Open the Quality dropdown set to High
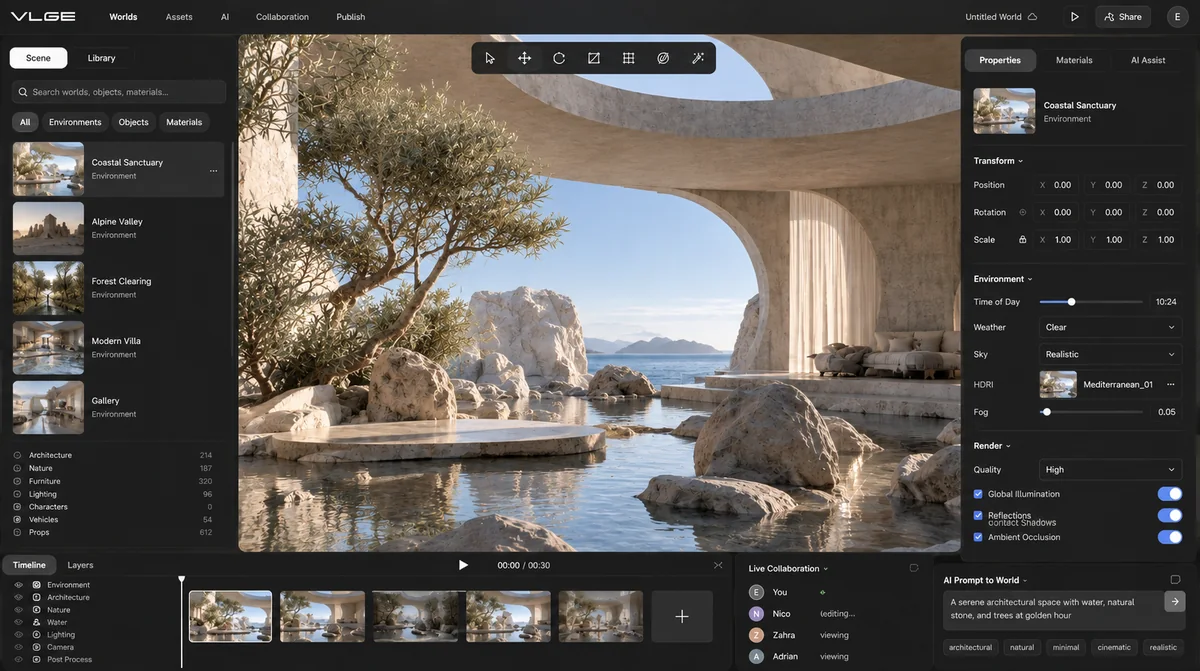The height and width of the screenshot is (671, 1200). [x=1110, y=470]
